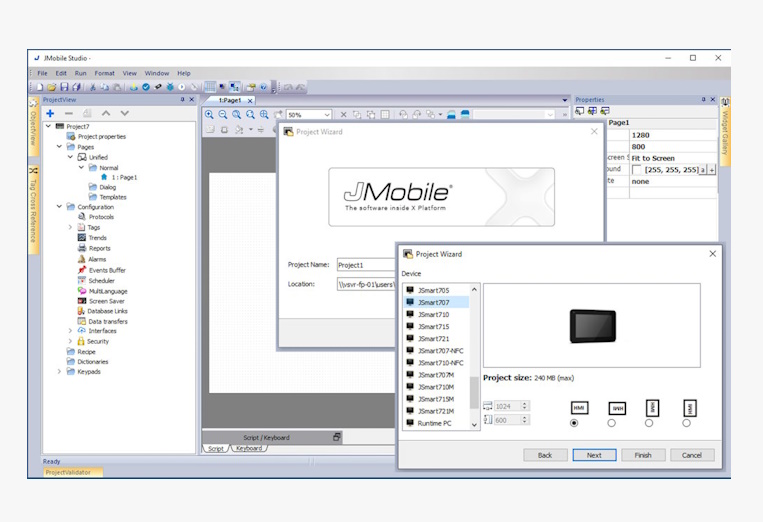Click the device list scroll down arrow
Image resolution: width=763 pixels, height=522 pixels.
coord(474,425)
